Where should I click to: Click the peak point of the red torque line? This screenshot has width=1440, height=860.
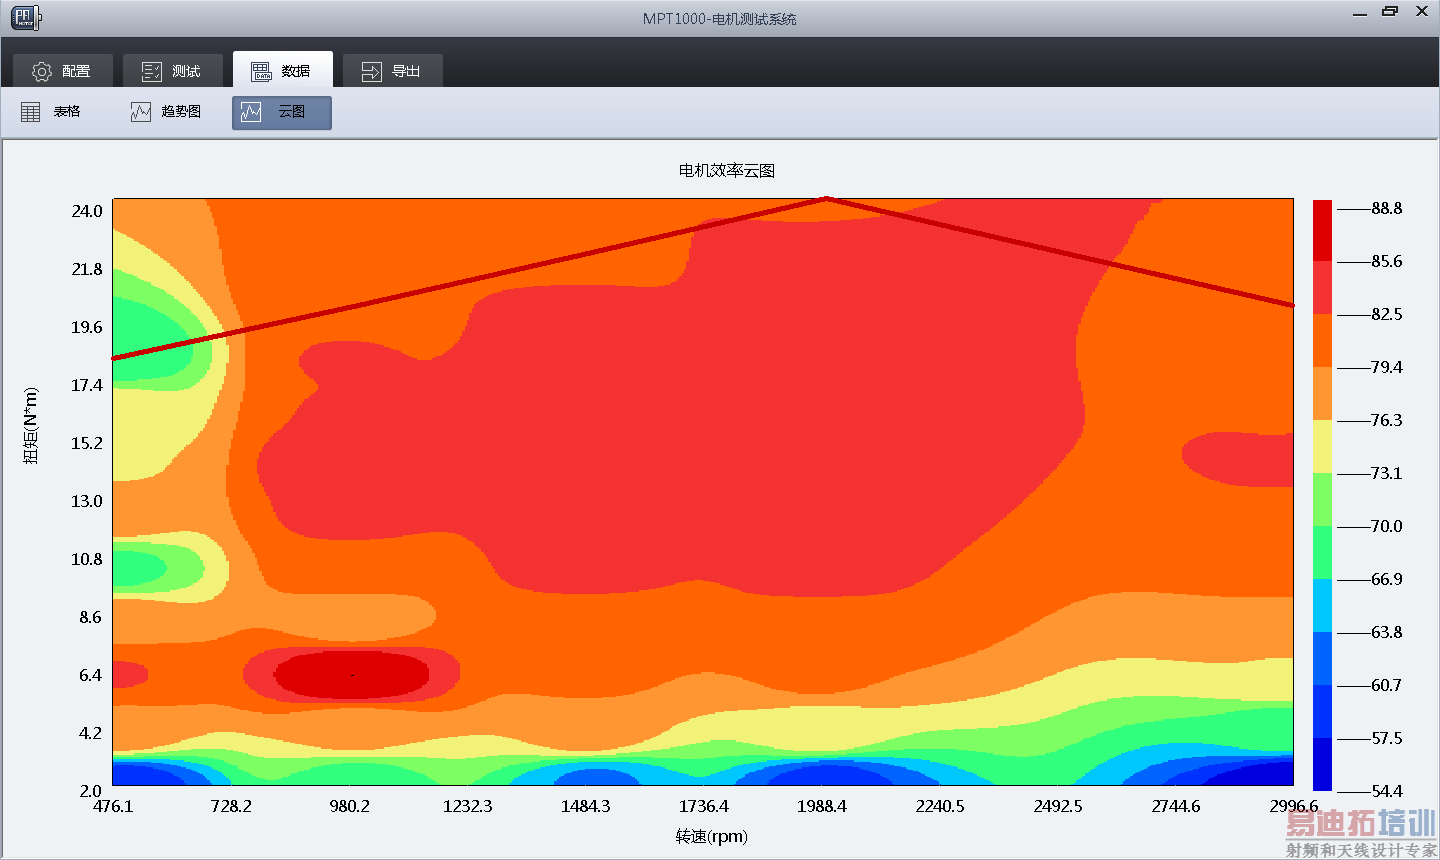tap(826, 199)
